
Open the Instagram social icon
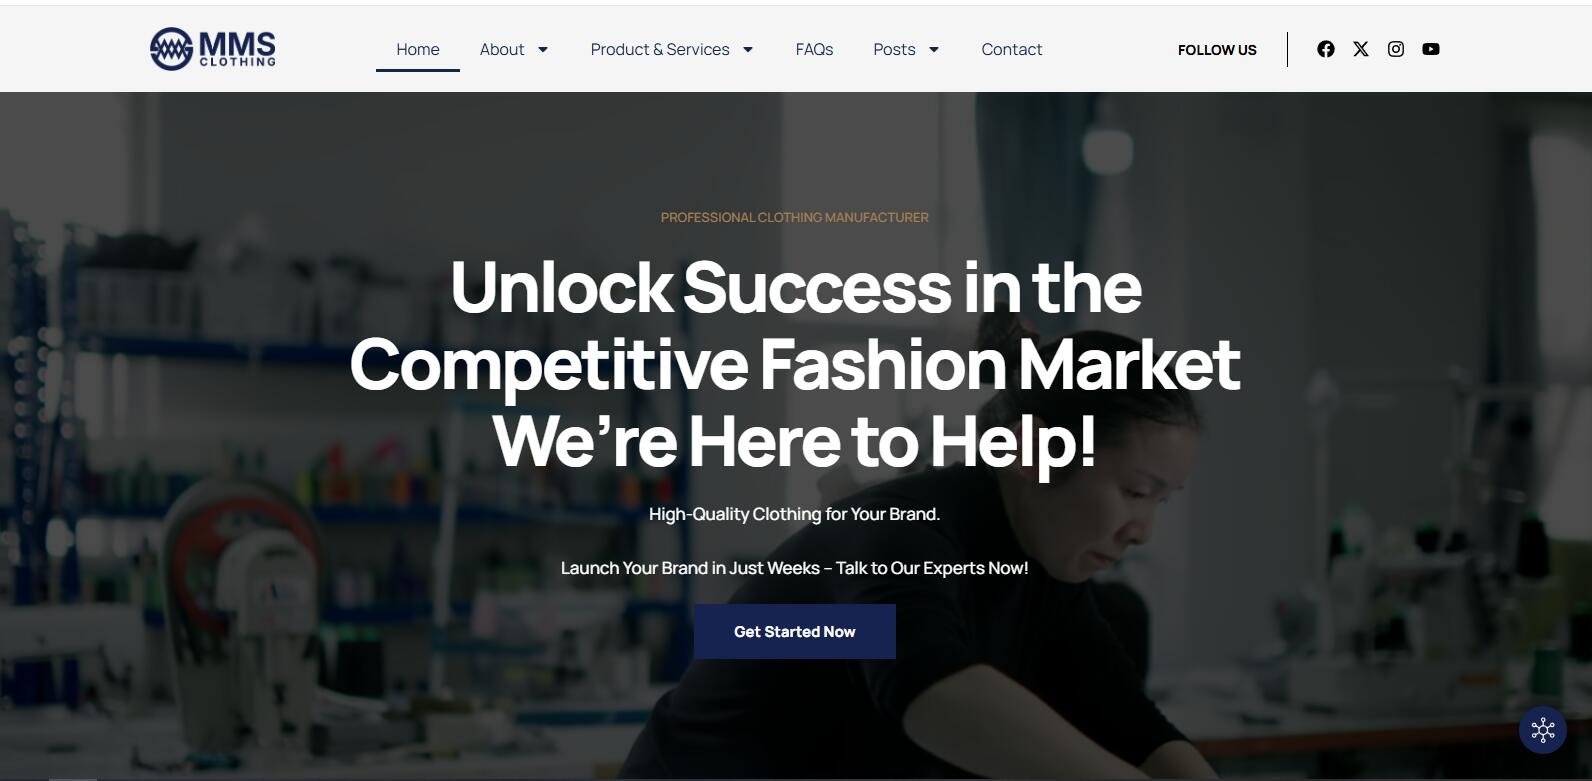pos(1396,49)
